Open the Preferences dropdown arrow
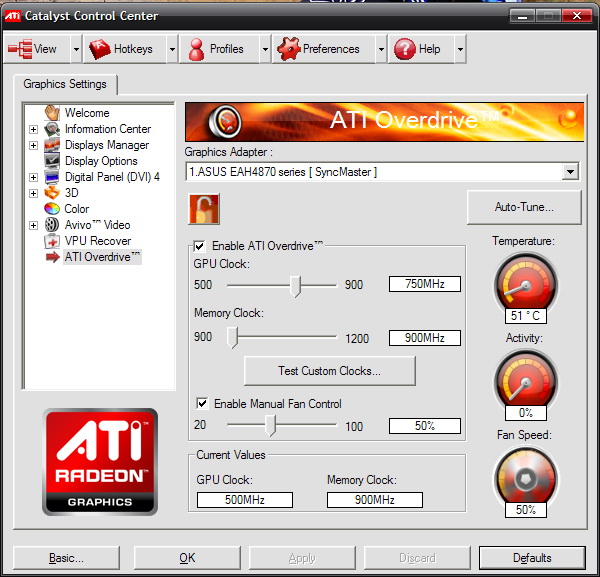Viewport: 600px width, 577px height. pos(381,49)
